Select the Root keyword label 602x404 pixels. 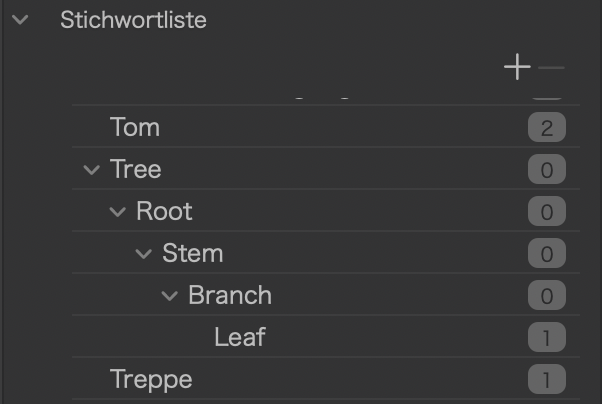(164, 212)
